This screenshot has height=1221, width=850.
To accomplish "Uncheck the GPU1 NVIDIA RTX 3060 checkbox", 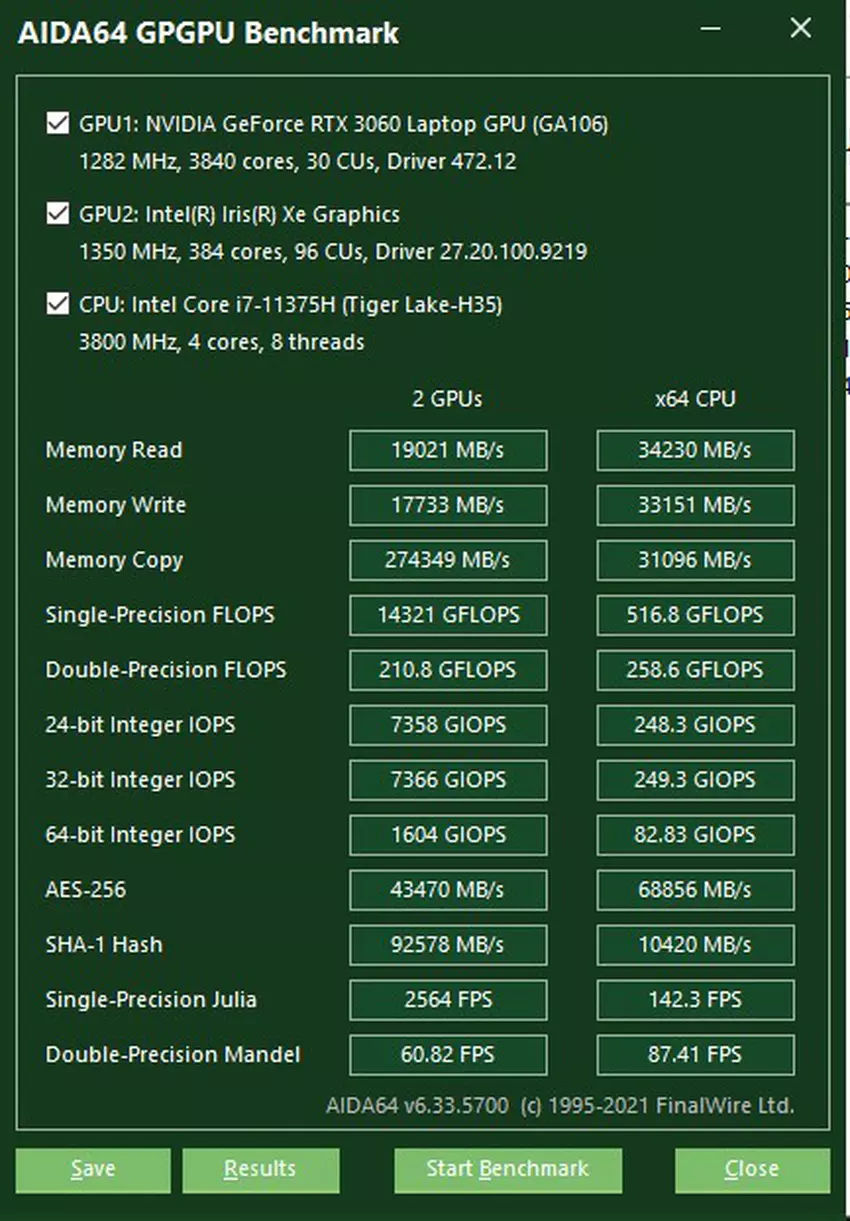I will tap(57, 124).
